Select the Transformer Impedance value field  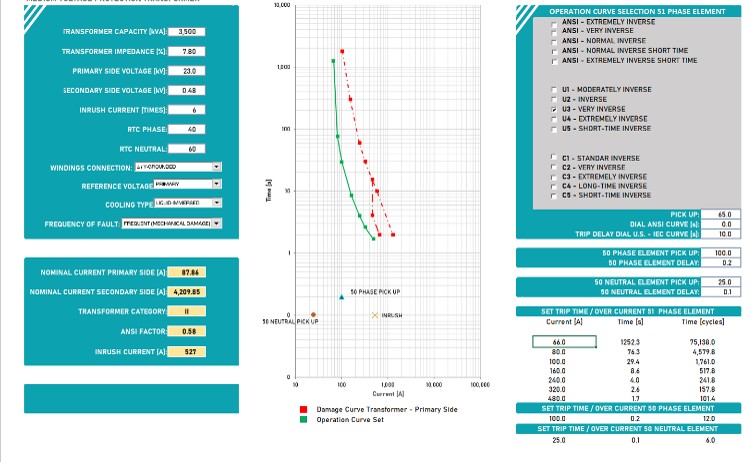187,51
